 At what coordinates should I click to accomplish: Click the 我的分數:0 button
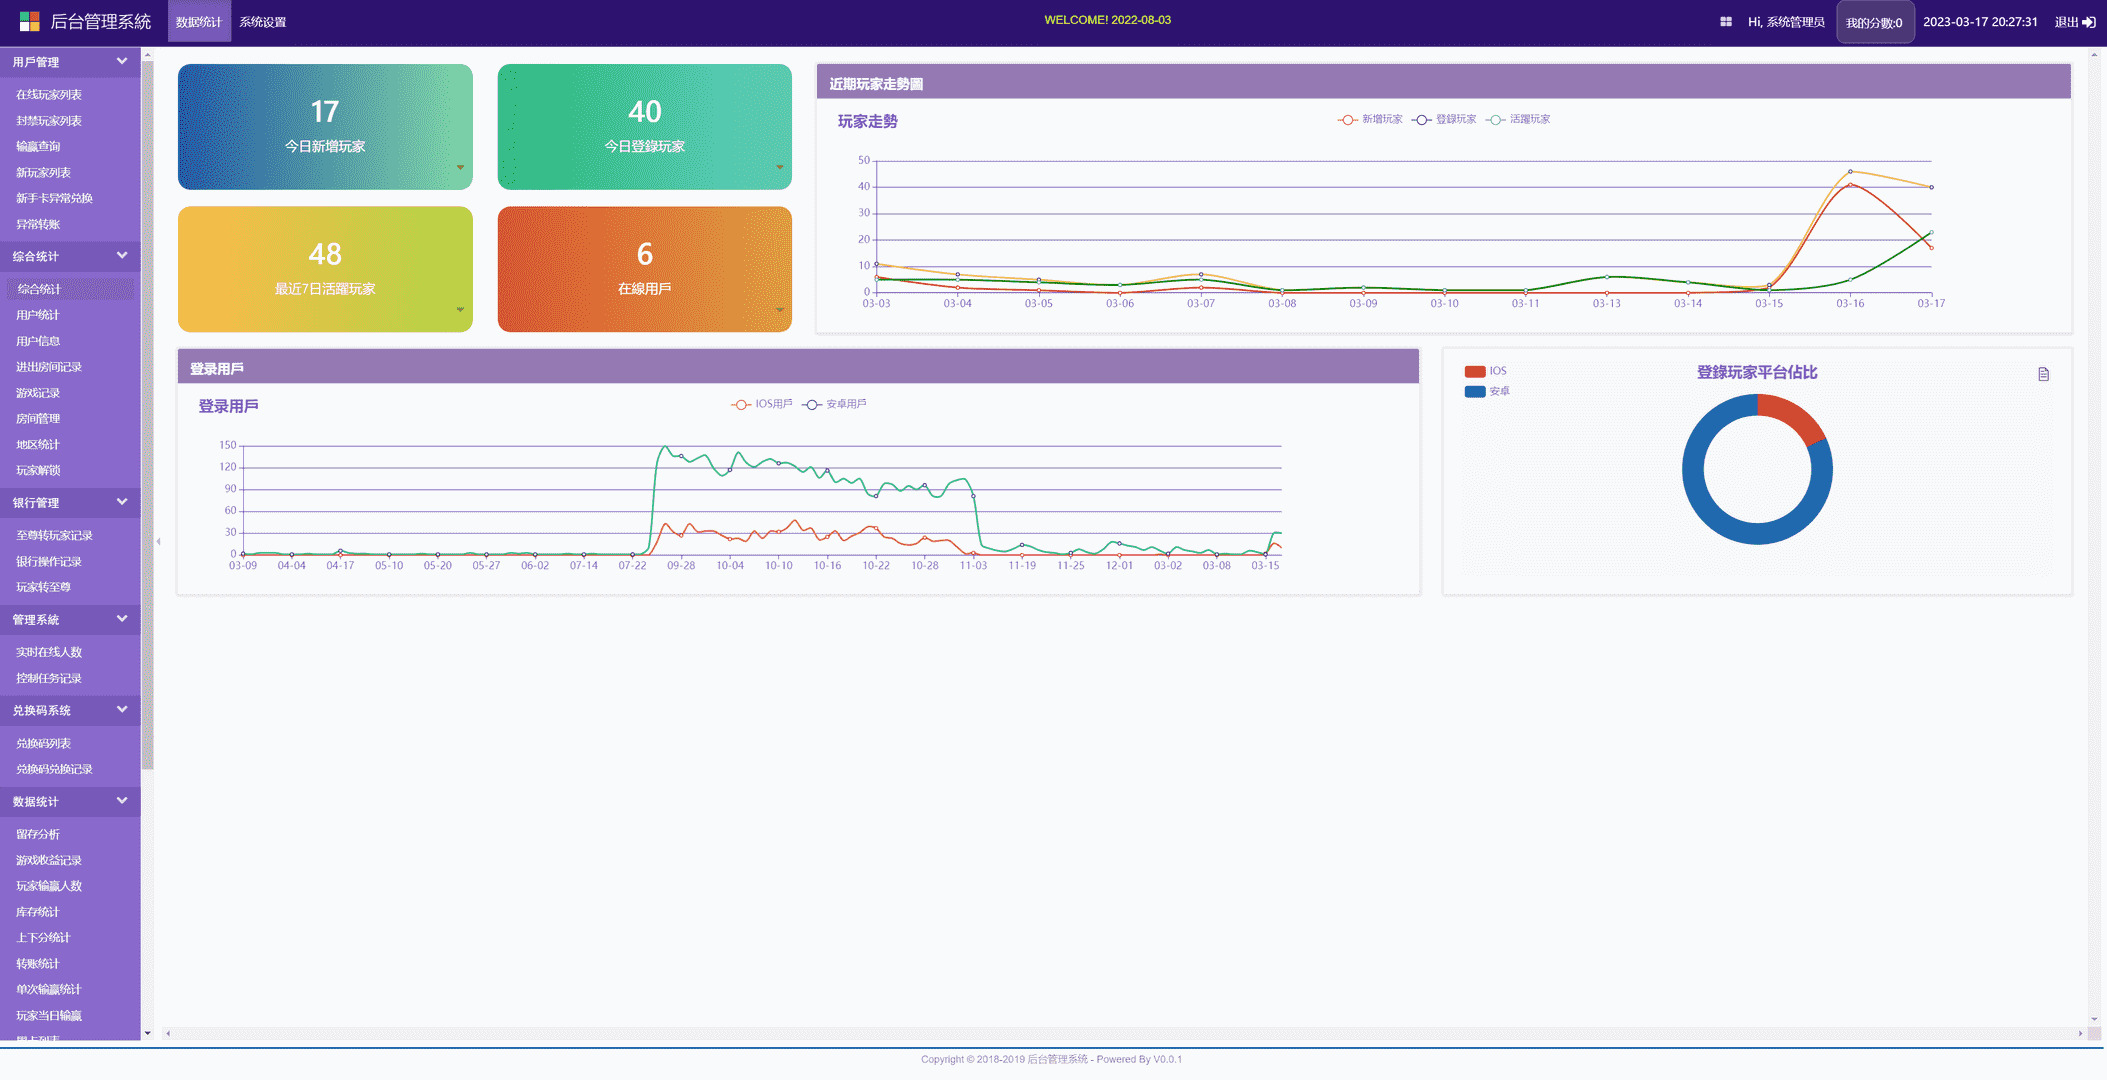click(x=1874, y=22)
